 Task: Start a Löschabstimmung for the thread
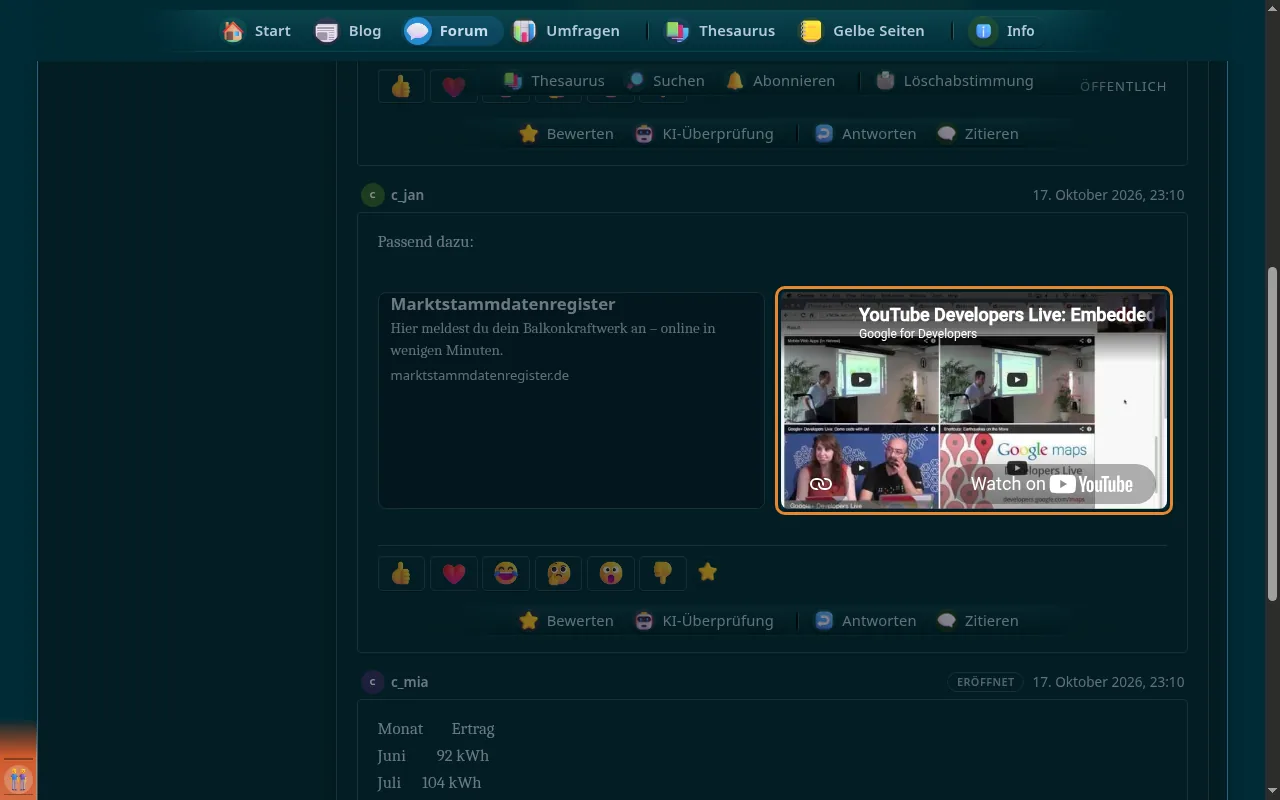954,81
